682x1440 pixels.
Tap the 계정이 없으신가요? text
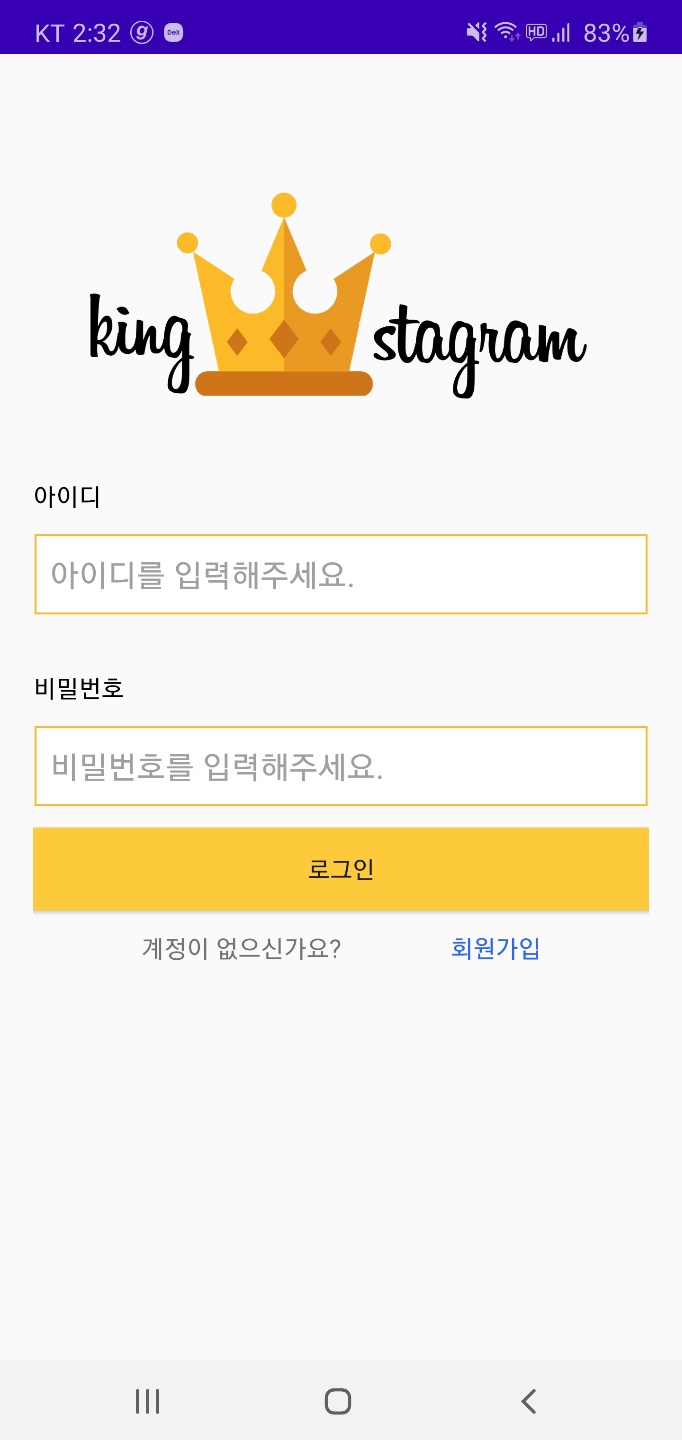[240, 948]
